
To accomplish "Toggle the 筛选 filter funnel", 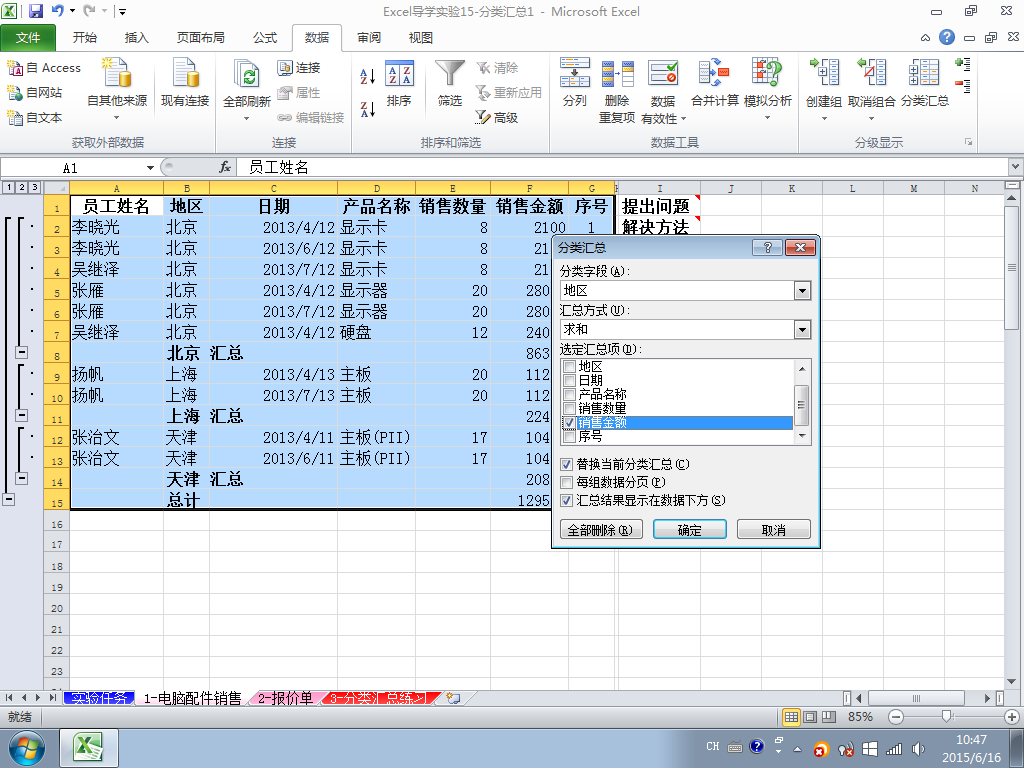I will (450, 83).
